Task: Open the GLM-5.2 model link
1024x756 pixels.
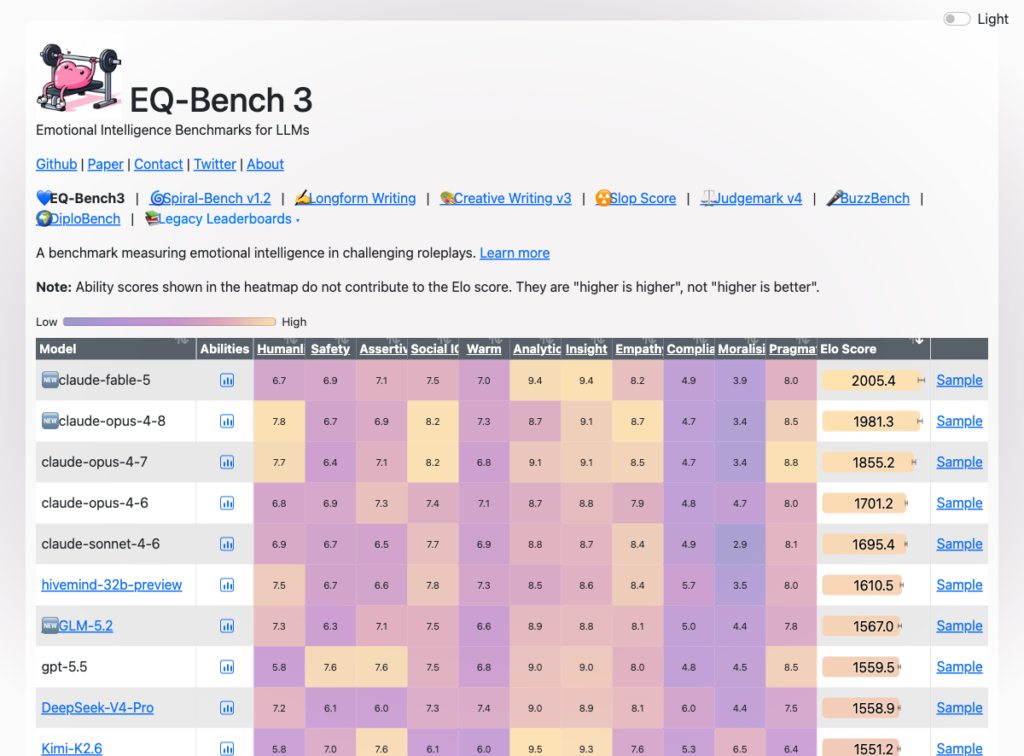Action: 86,626
